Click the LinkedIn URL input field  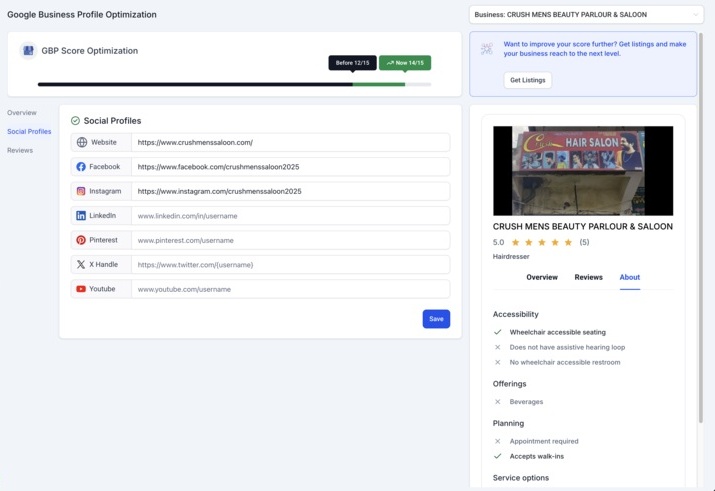(x=290, y=216)
